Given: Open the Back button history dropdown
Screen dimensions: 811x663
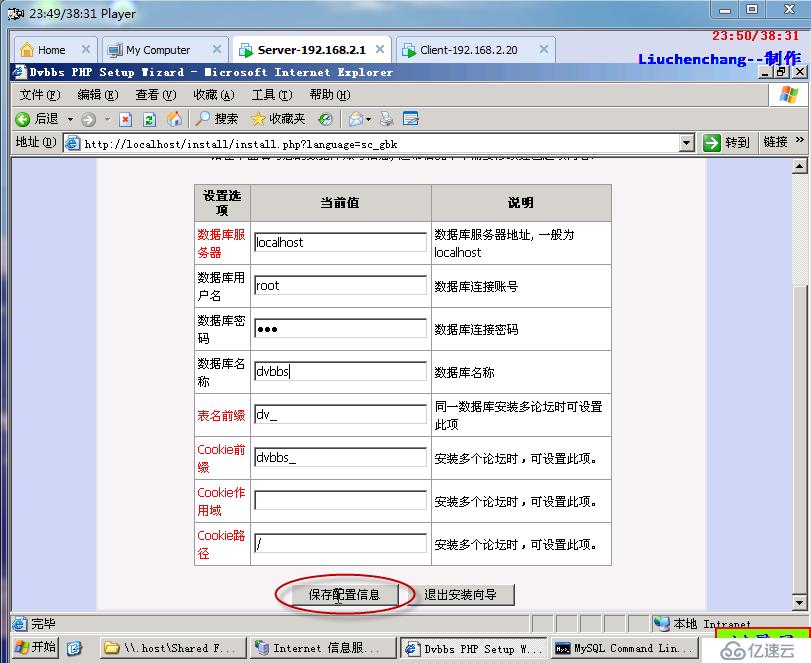Looking at the screenshot, I should coord(70,120).
